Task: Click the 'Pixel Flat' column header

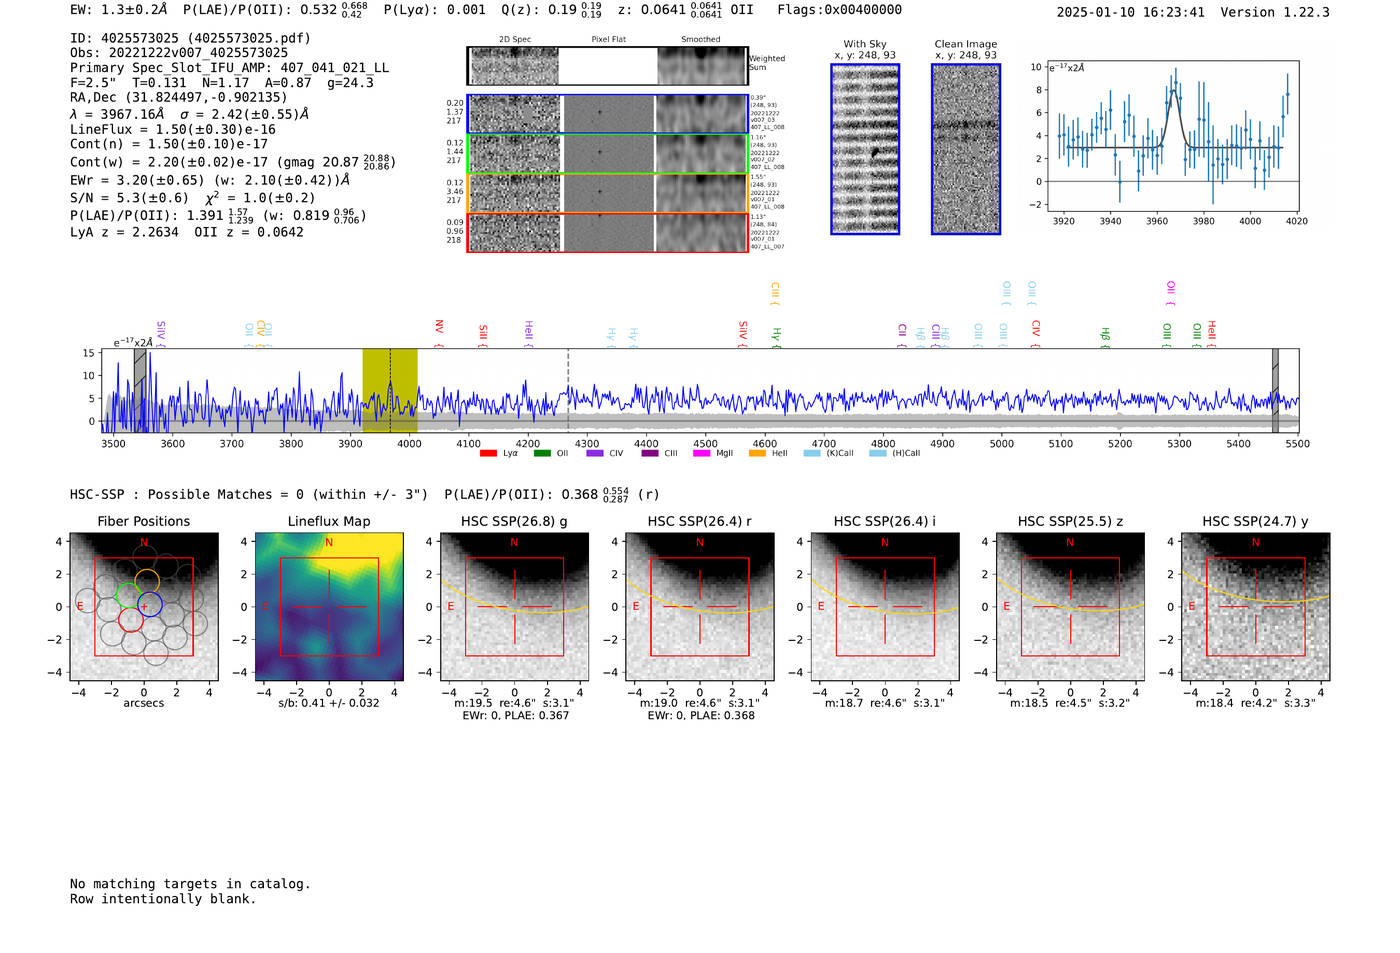Action: point(608,39)
